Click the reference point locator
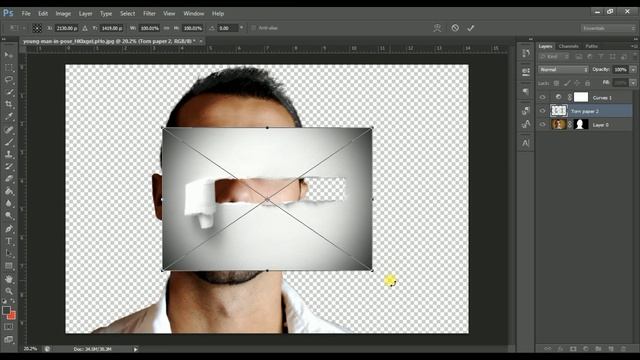 pos(37,28)
